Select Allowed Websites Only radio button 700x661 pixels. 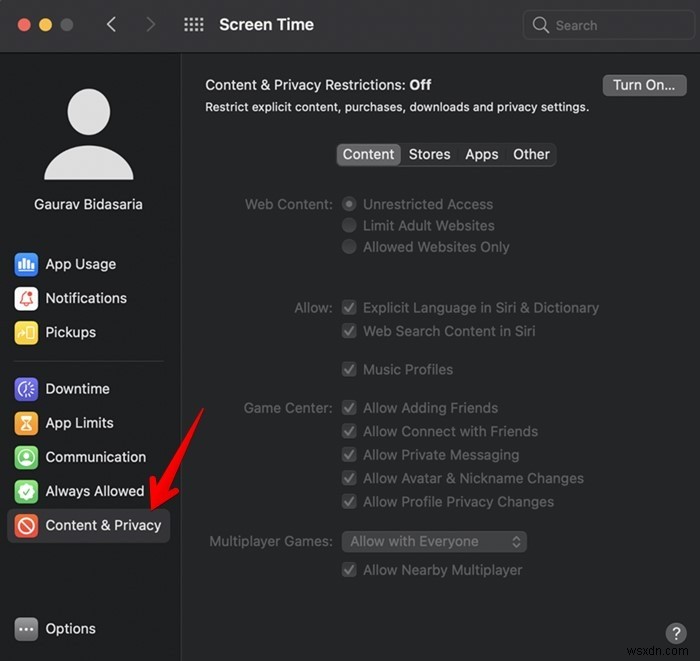pos(349,247)
